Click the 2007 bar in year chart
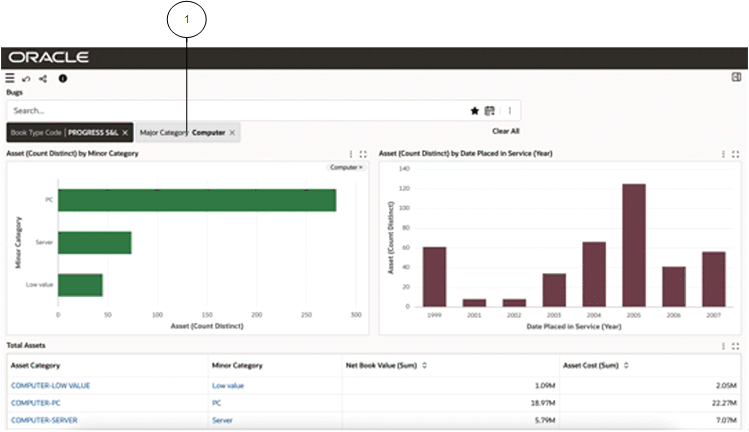 click(714, 279)
